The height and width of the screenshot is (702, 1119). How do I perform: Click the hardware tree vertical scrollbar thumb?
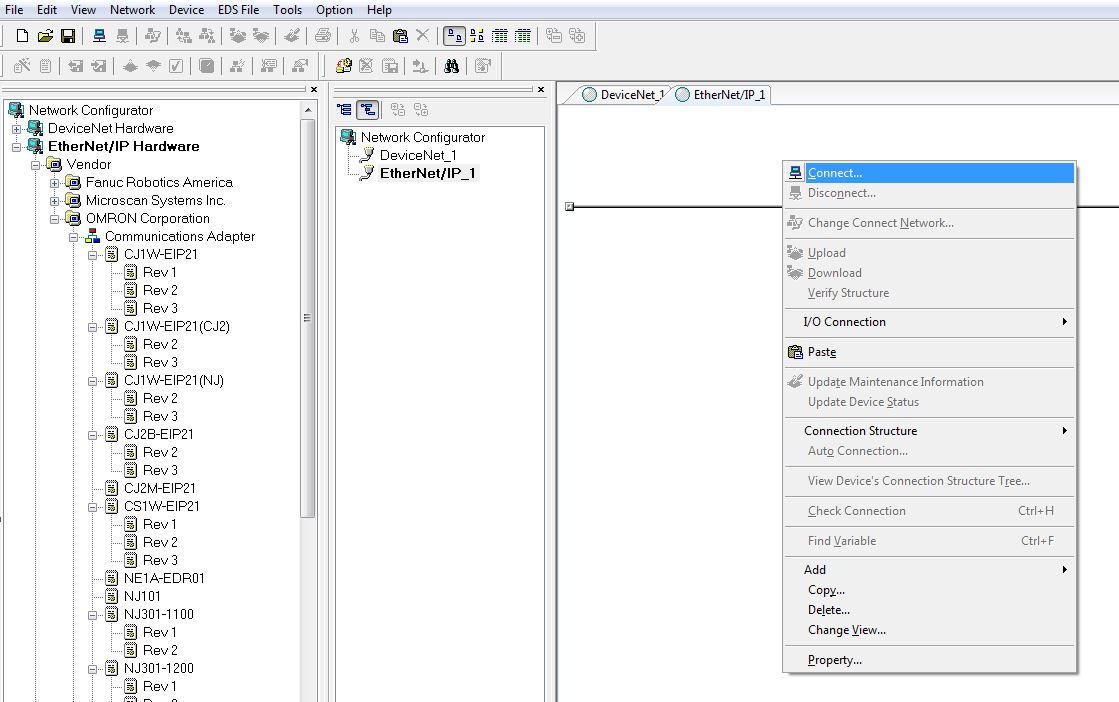(x=308, y=317)
